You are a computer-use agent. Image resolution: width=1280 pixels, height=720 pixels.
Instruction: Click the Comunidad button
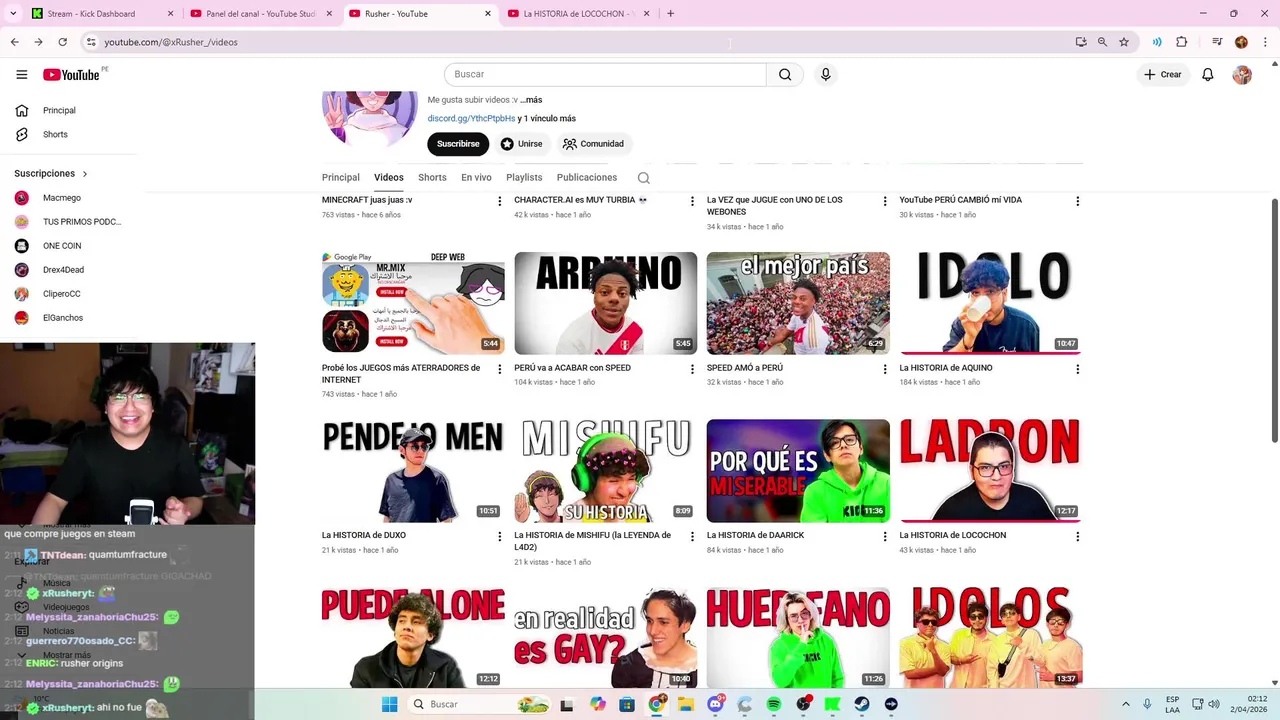593,144
